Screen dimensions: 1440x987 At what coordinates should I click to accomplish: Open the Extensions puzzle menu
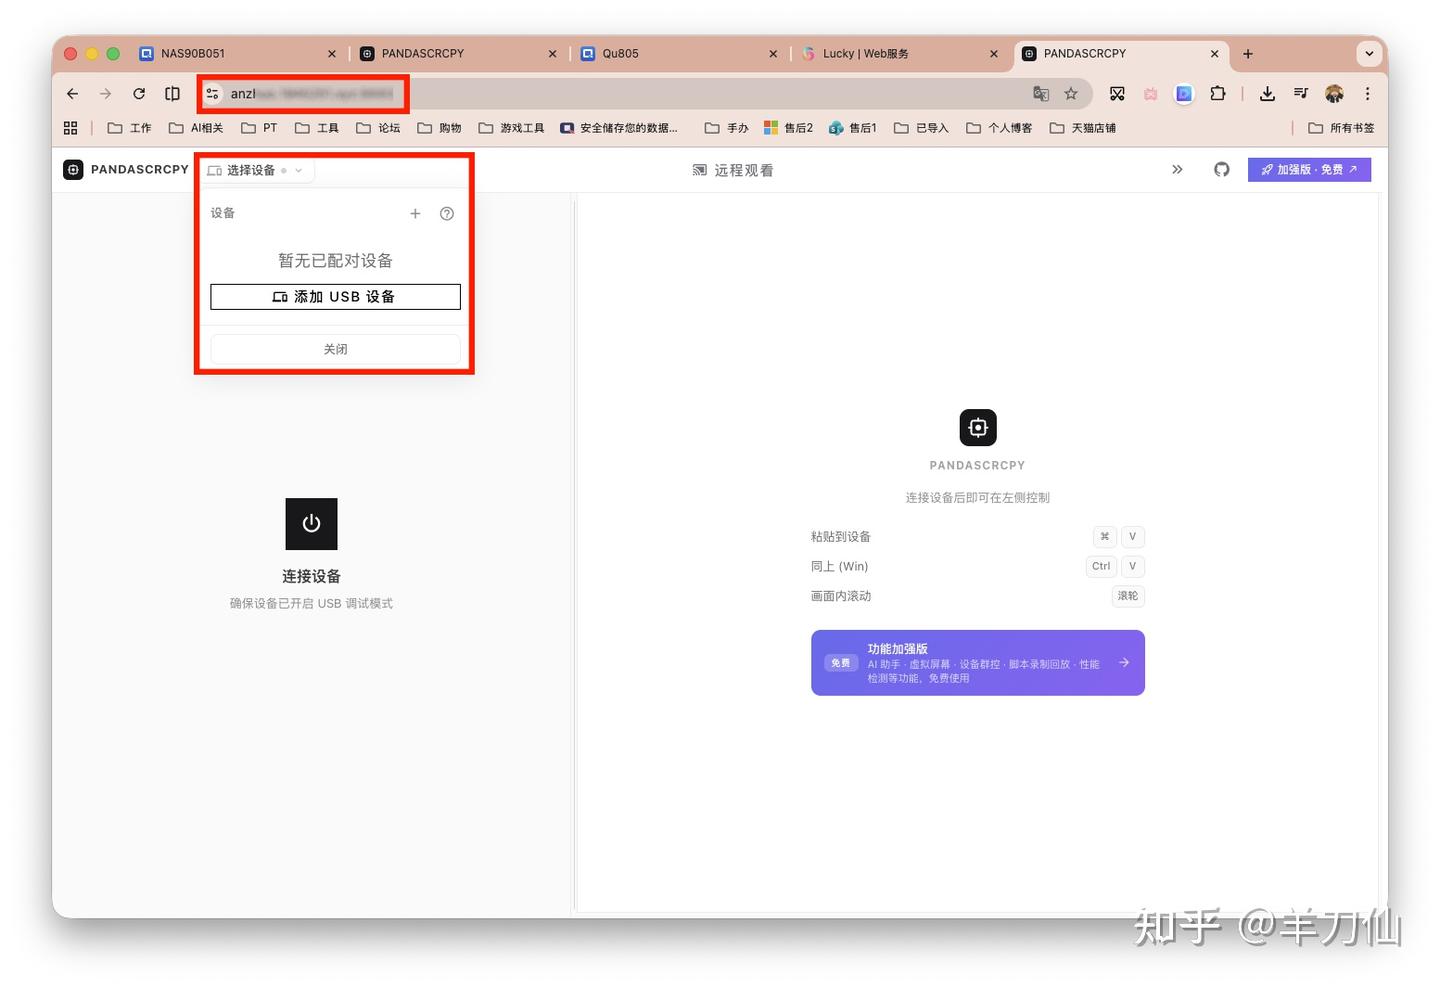tap(1217, 94)
